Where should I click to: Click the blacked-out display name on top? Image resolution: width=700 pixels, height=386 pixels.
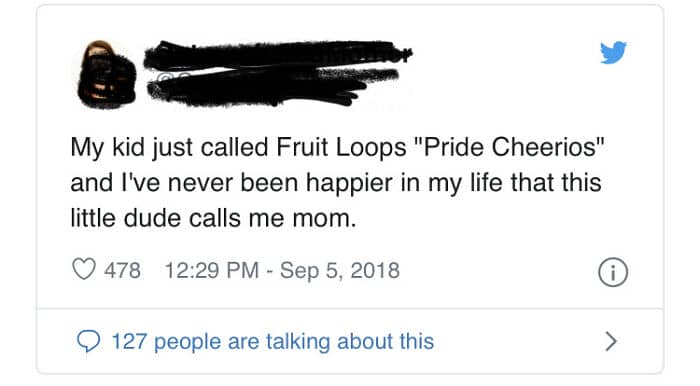[277, 55]
